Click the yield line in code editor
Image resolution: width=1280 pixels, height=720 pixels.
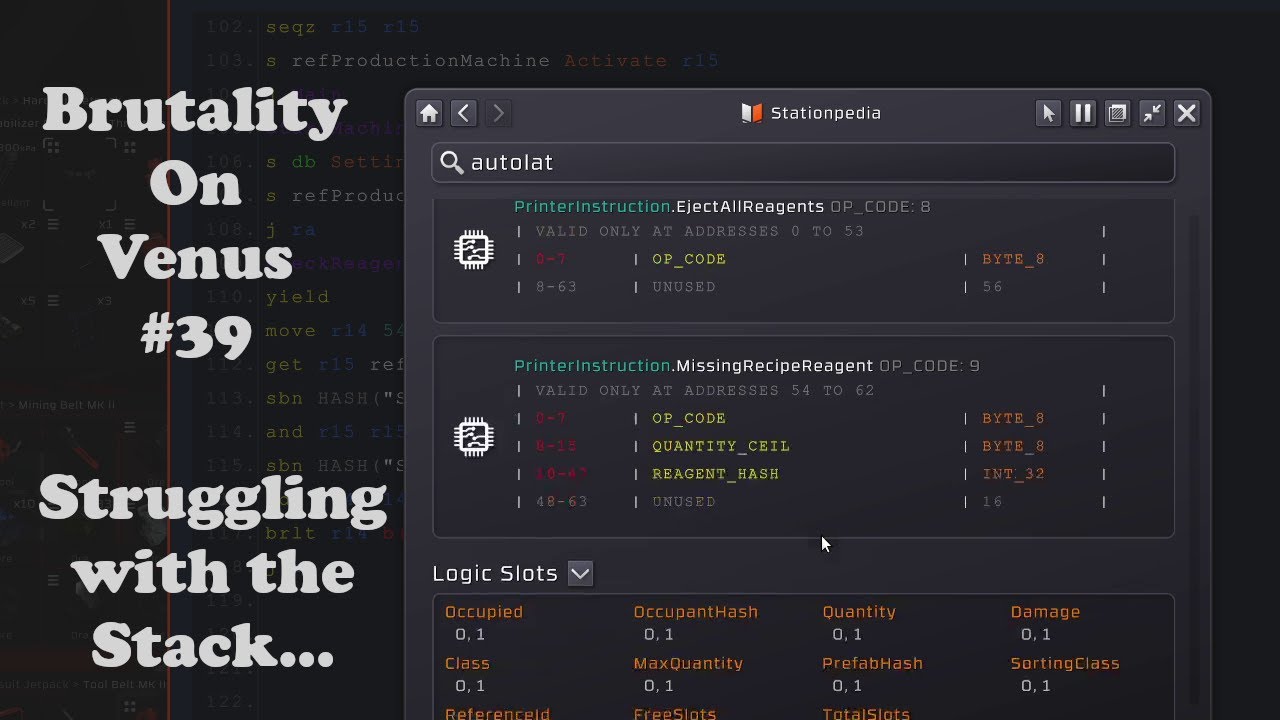(x=297, y=297)
